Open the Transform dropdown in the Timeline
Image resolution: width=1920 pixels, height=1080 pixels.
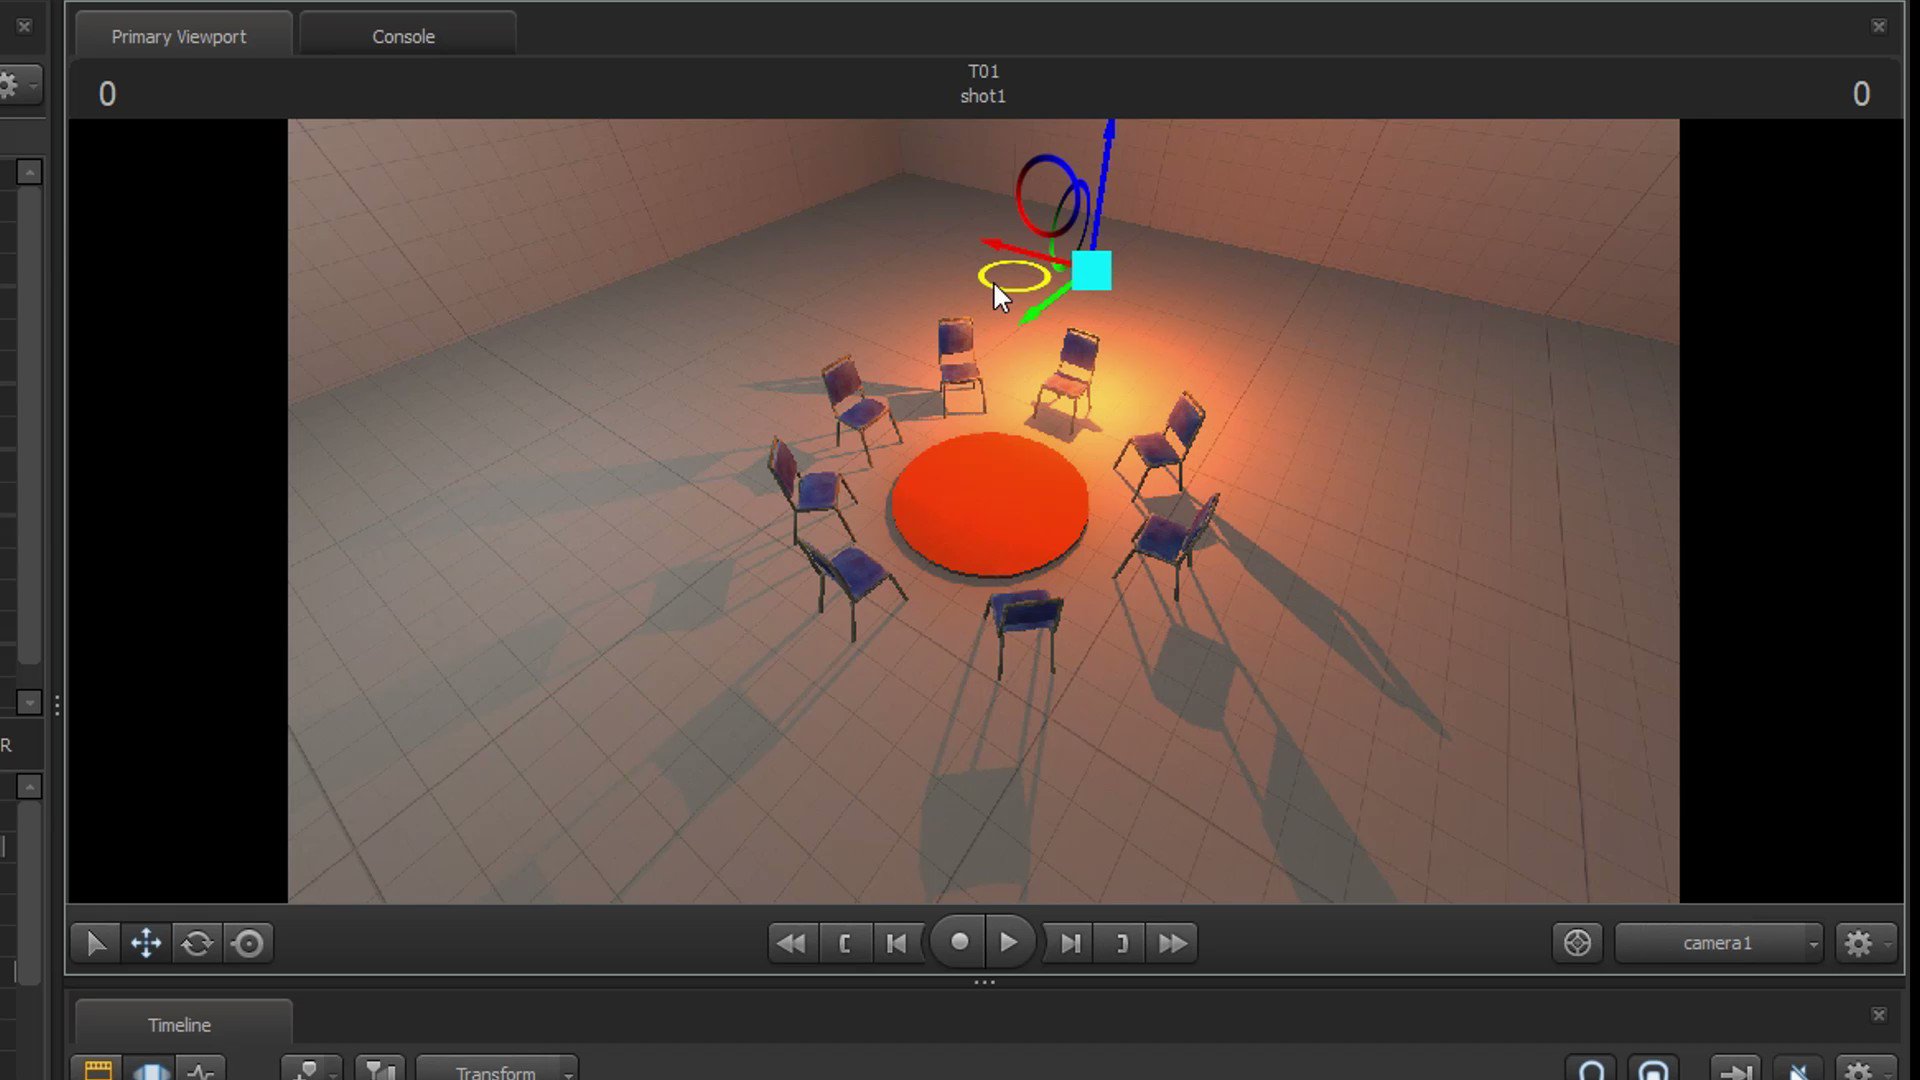(497, 1072)
